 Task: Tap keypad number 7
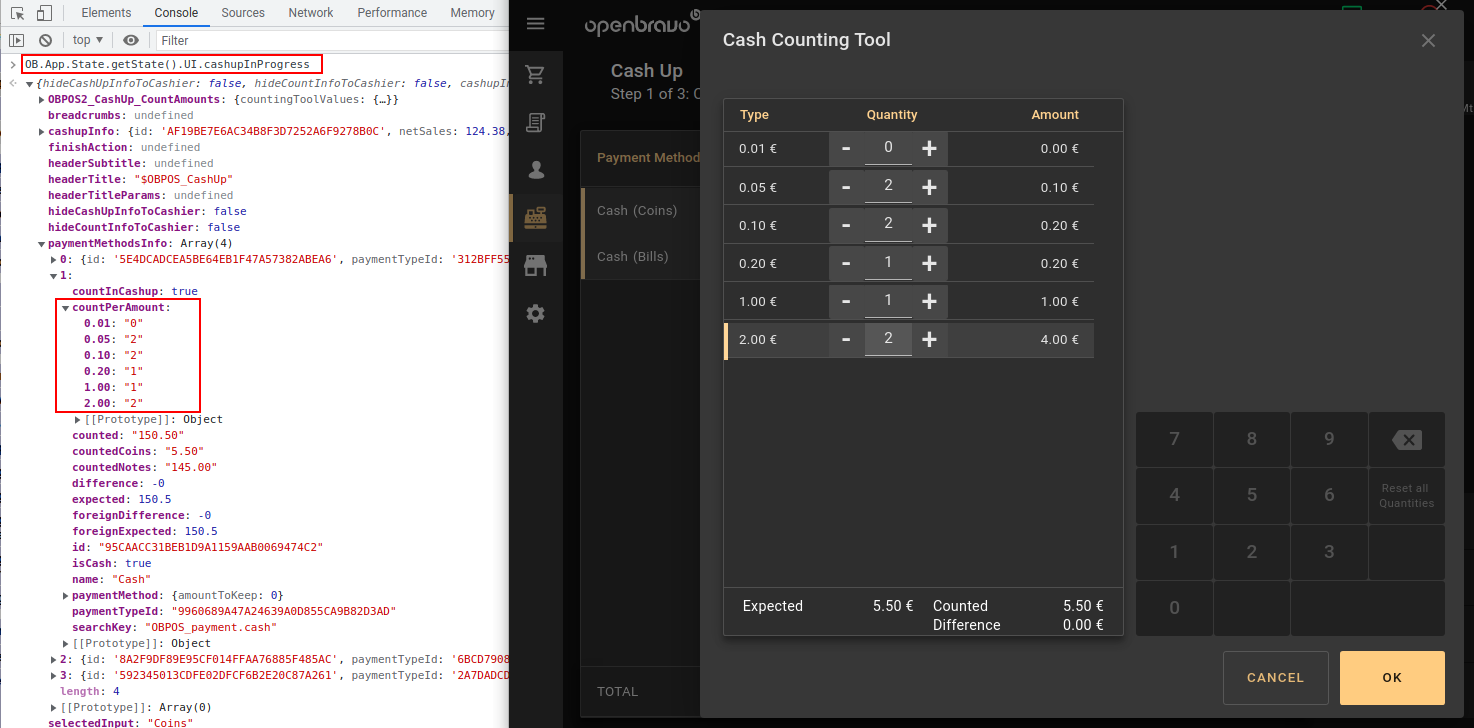1174,439
